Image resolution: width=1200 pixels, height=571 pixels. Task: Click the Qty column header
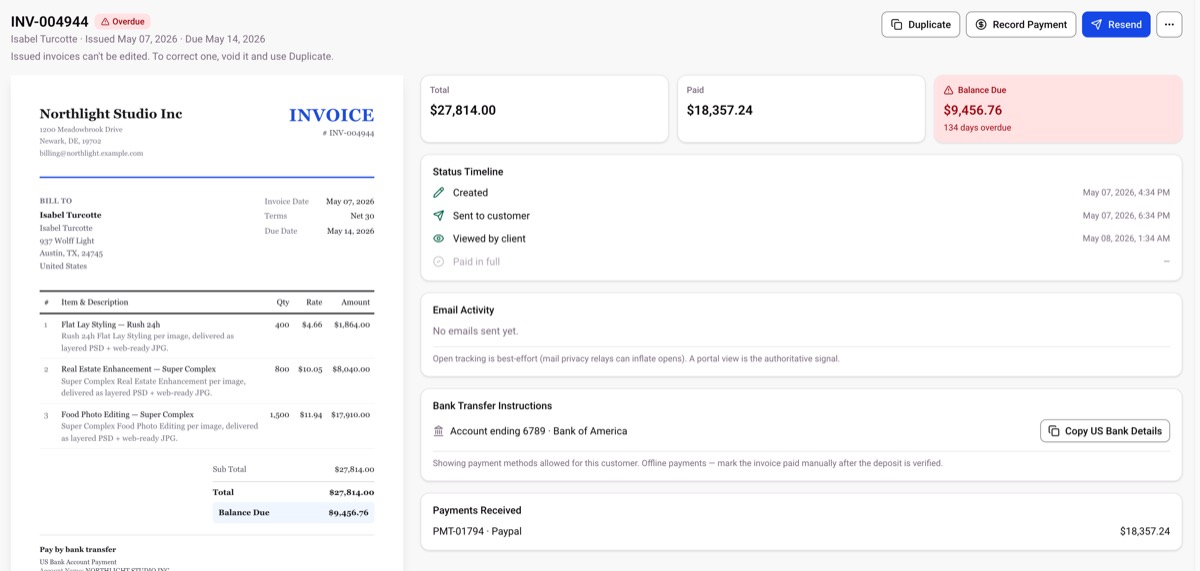pyautogui.click(x=283, y=302)
